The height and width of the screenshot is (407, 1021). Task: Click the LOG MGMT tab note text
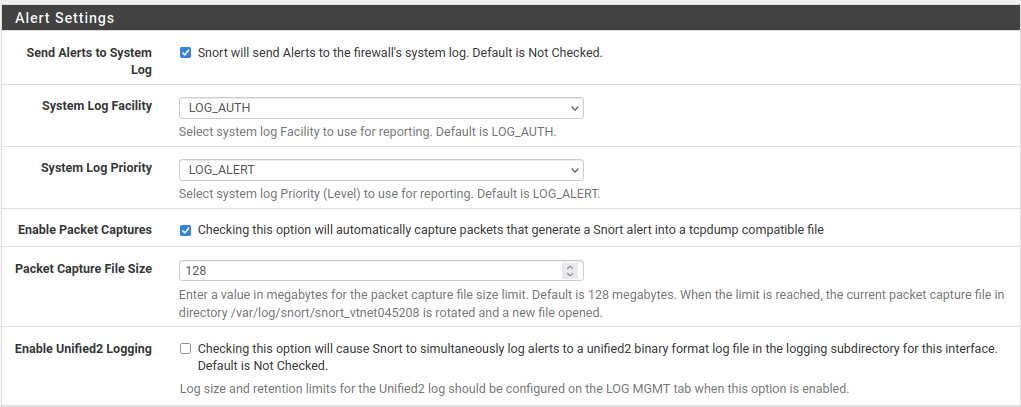[x=513, y=388]
